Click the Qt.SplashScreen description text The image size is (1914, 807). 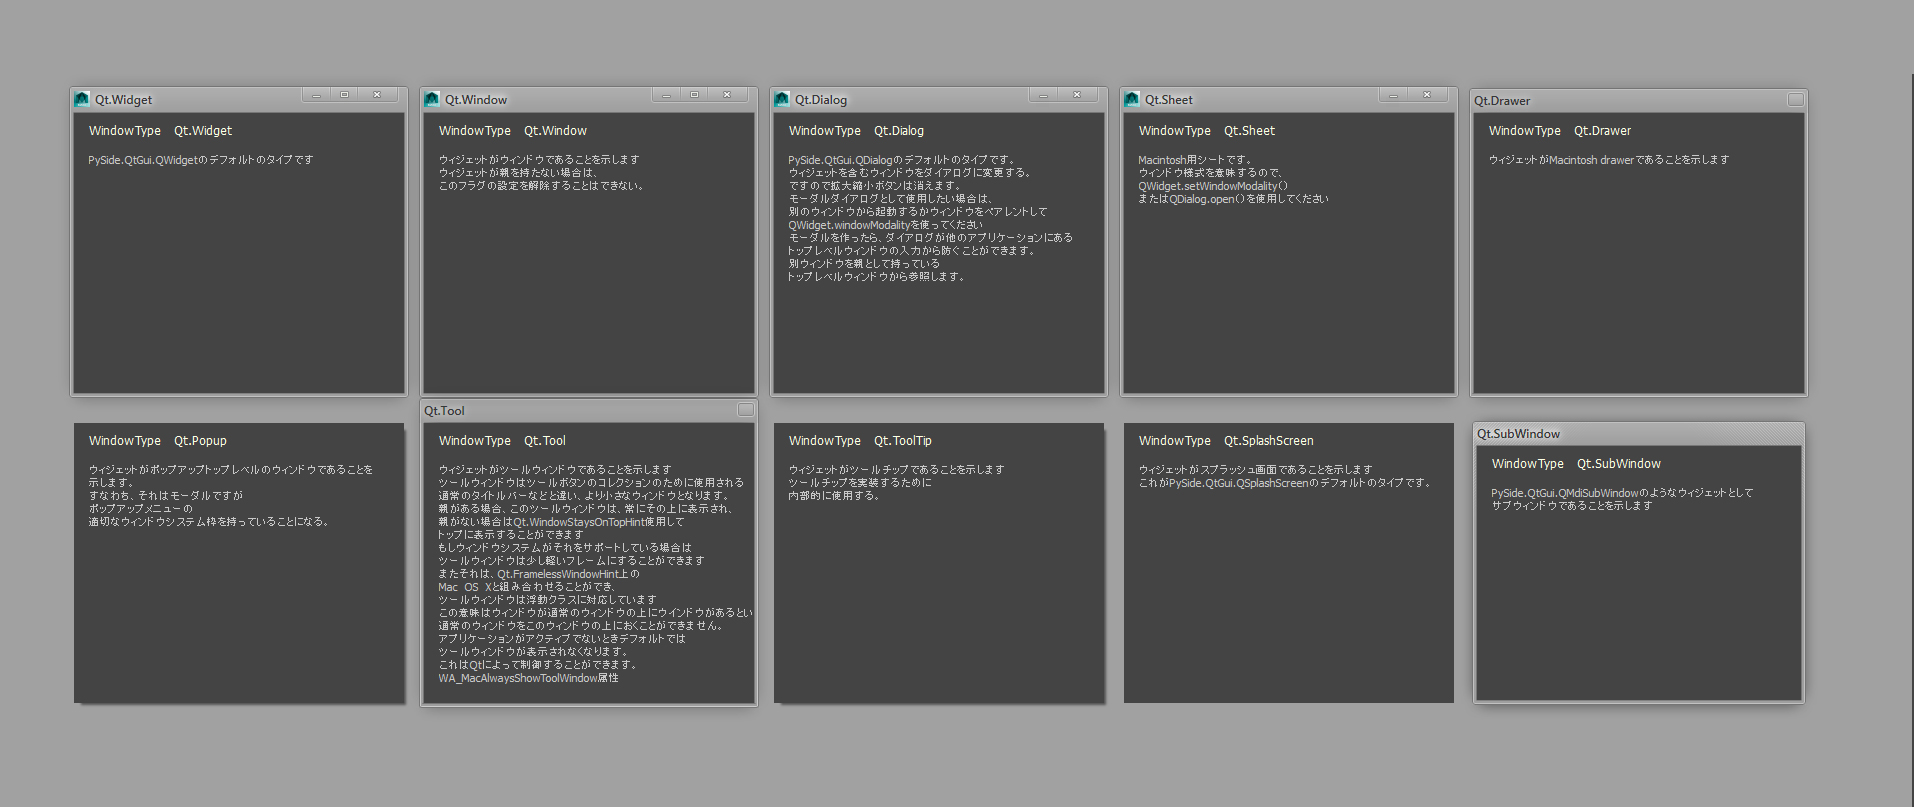tap(1284, 476)
